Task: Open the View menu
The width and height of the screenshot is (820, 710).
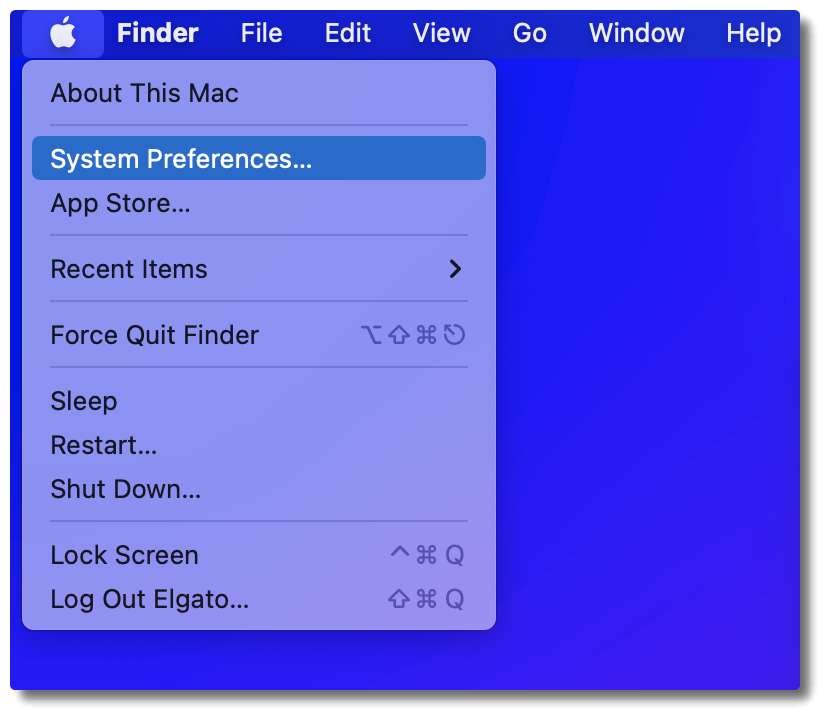Action: click(441, 34)
